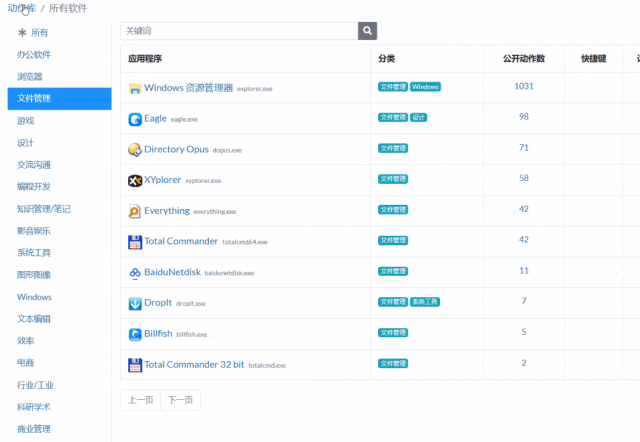The image size is (640, 442).
Task: Click the magnifier search button
Action: coord(367,31)
